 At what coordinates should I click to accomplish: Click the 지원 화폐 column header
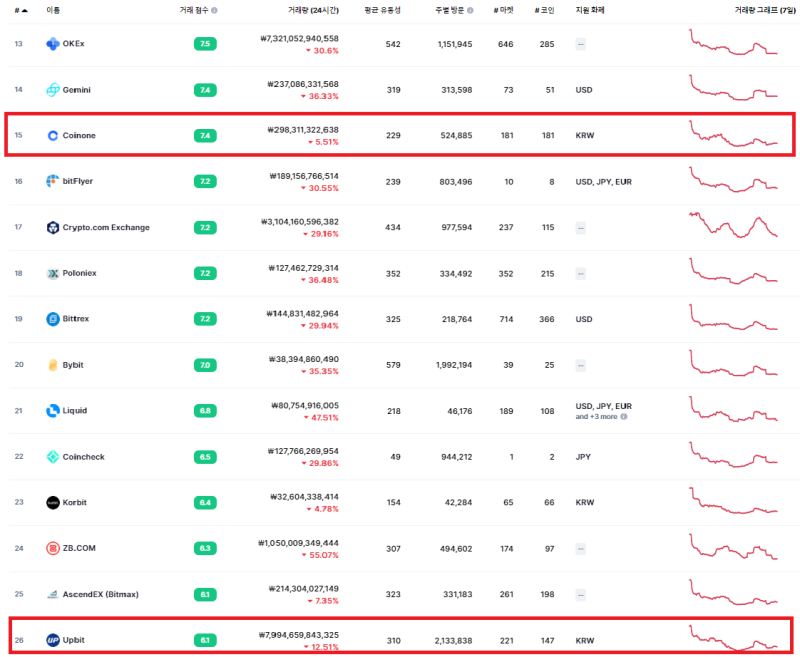point(590,10)
